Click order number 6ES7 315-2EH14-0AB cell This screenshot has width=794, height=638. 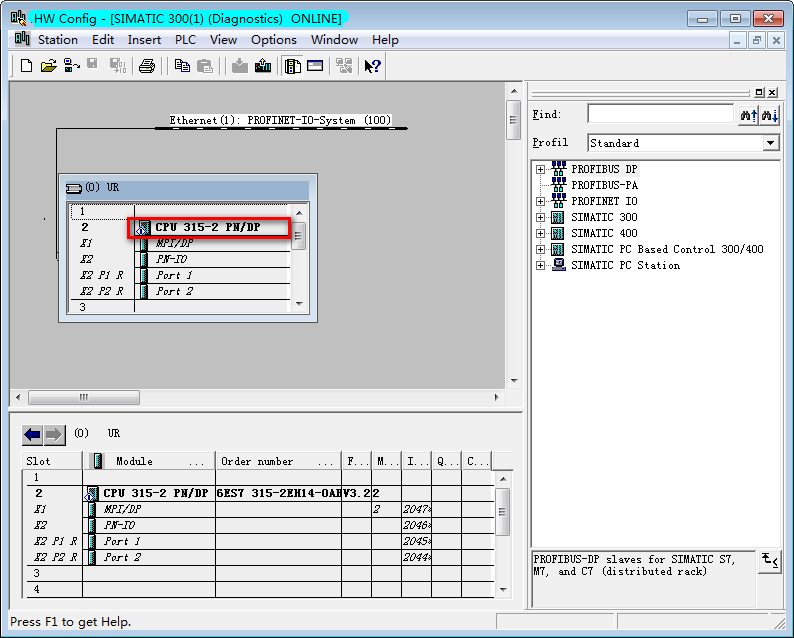(x=279, y=493)
